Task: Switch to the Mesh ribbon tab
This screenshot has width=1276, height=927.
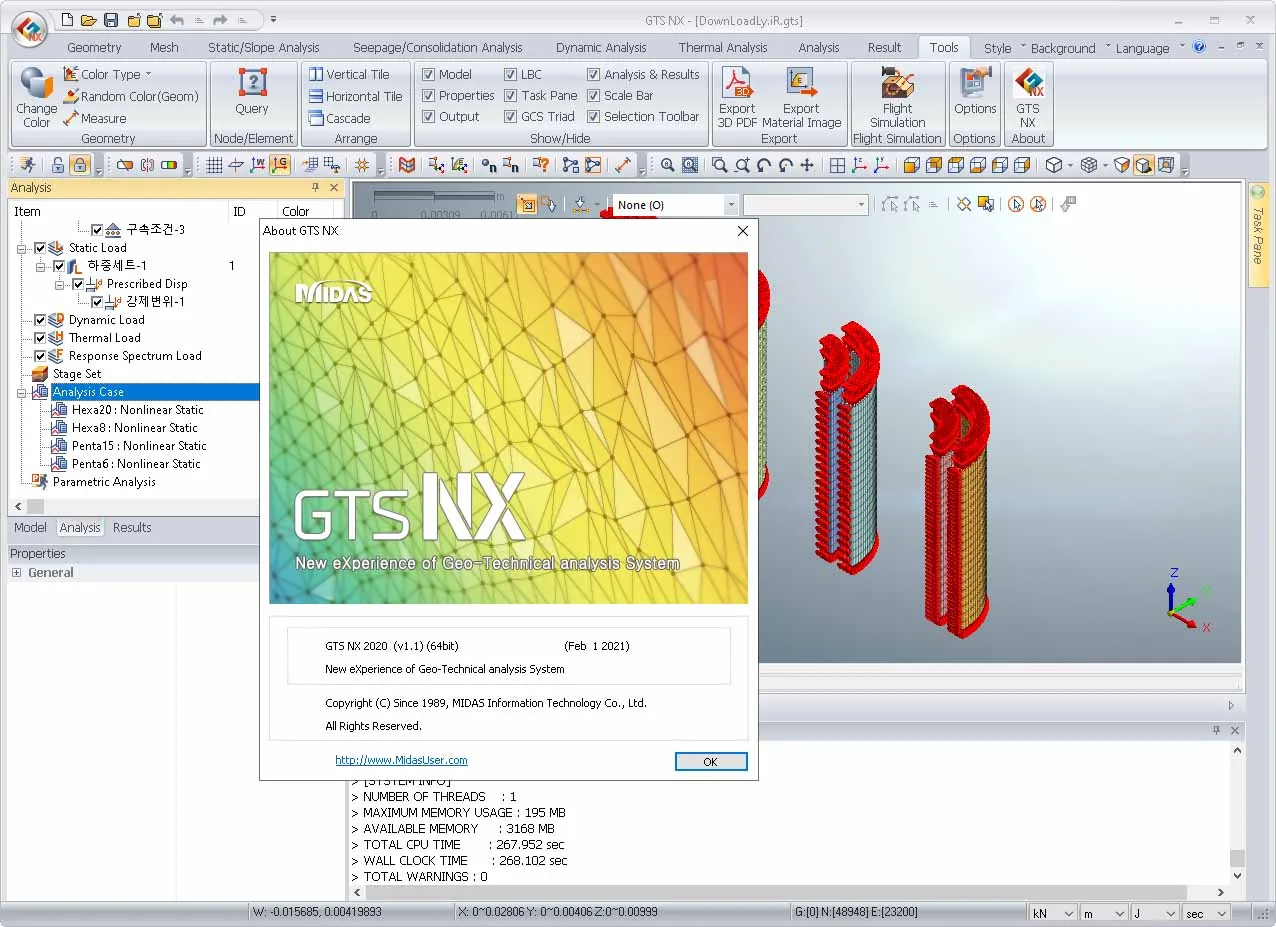Action: [164, 47]
